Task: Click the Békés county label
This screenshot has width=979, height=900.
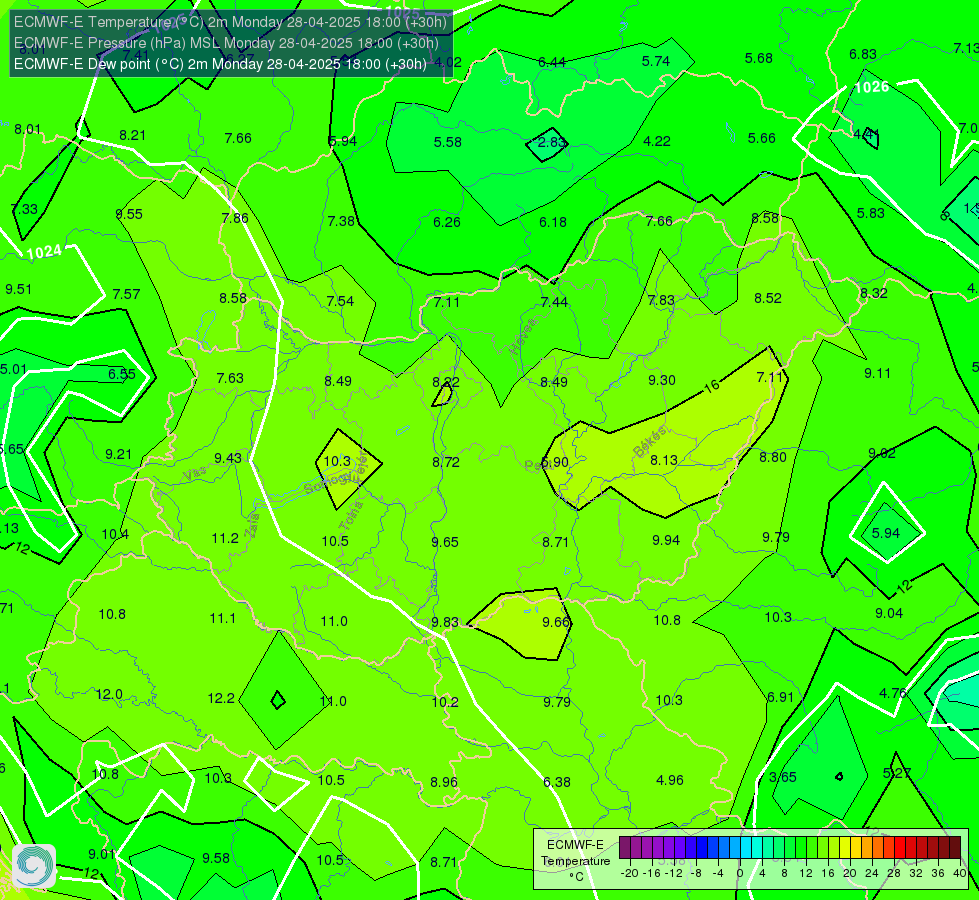Action: coord(650,442)
